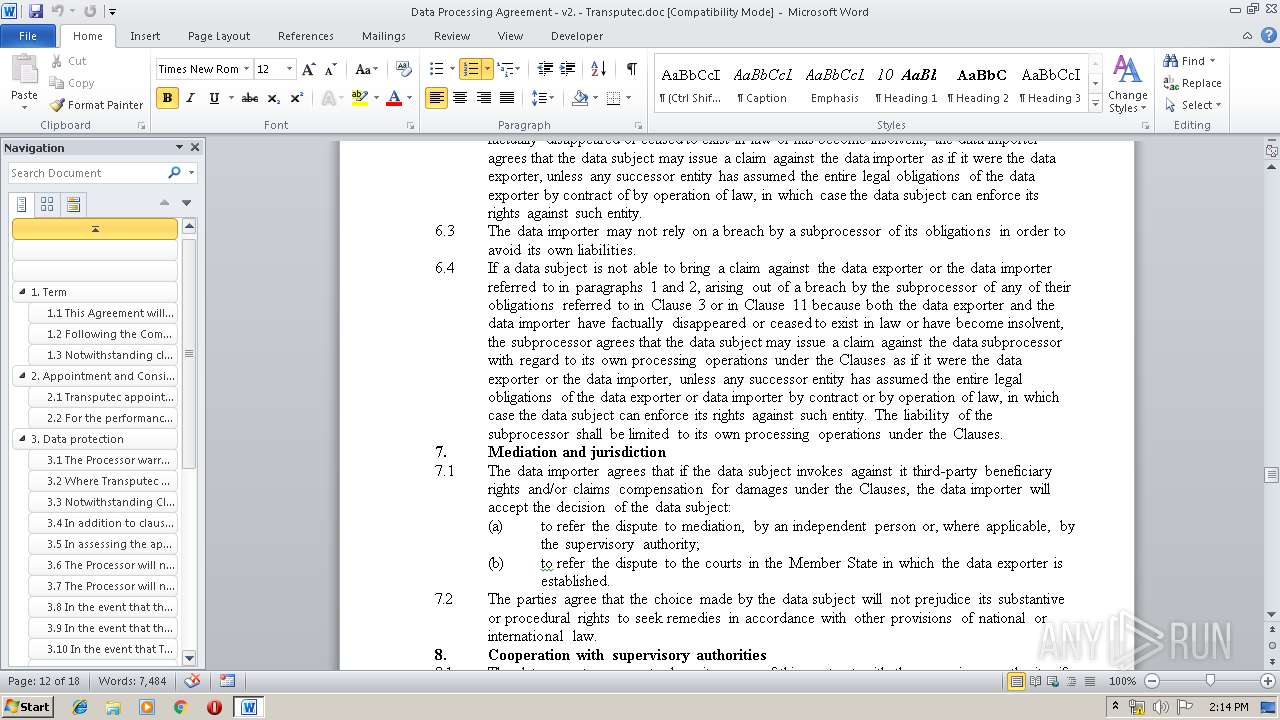Viewport: 1280px width, 720px height.
Task: Open the font name dropdown
Action: [x=246, y=69]
